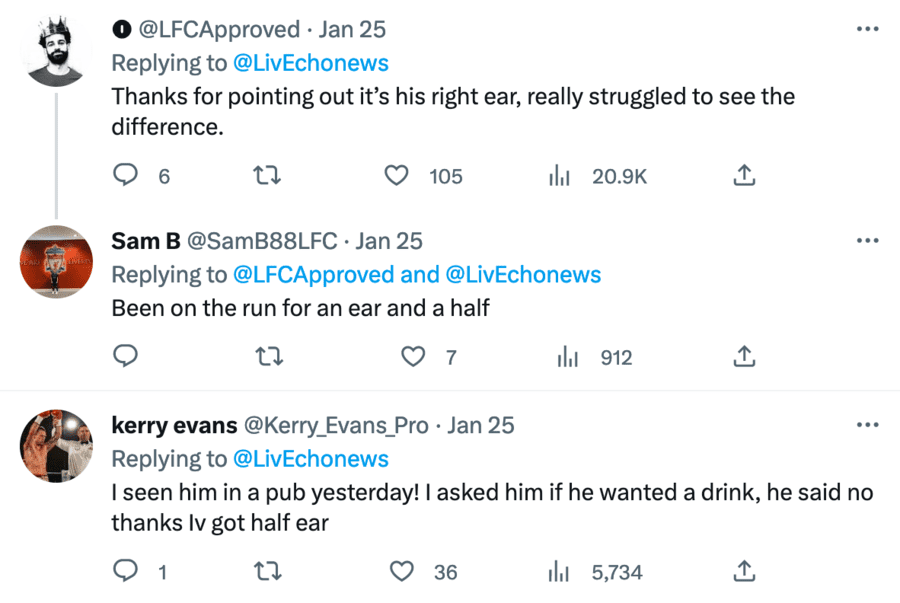
Task: Share Sam B's tweet
Action: (x=743, y=356)
